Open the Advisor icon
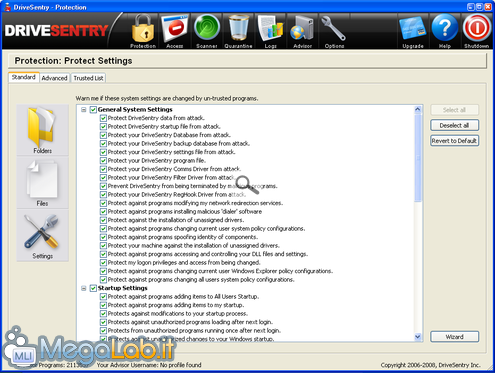 click(302, 31)
